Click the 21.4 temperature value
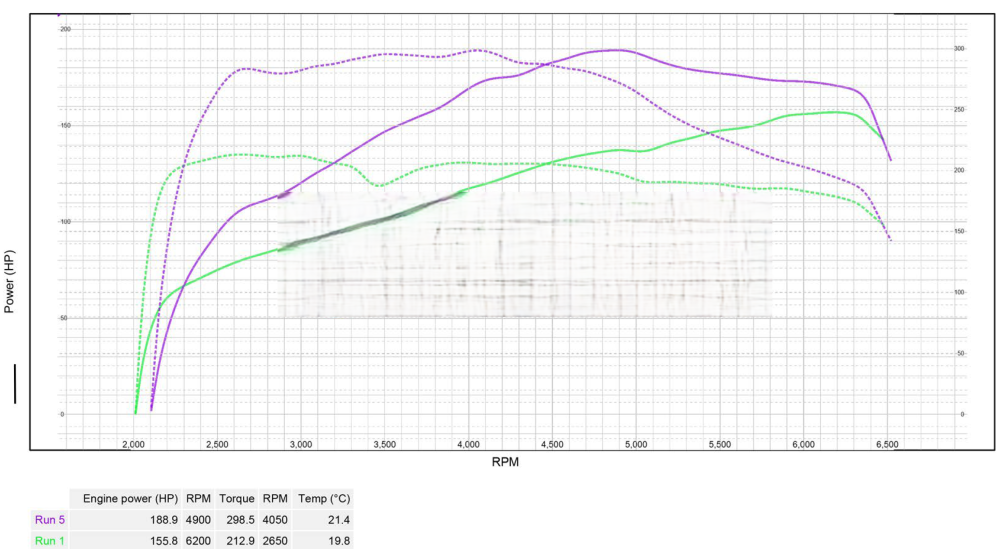 pos(338,520)
